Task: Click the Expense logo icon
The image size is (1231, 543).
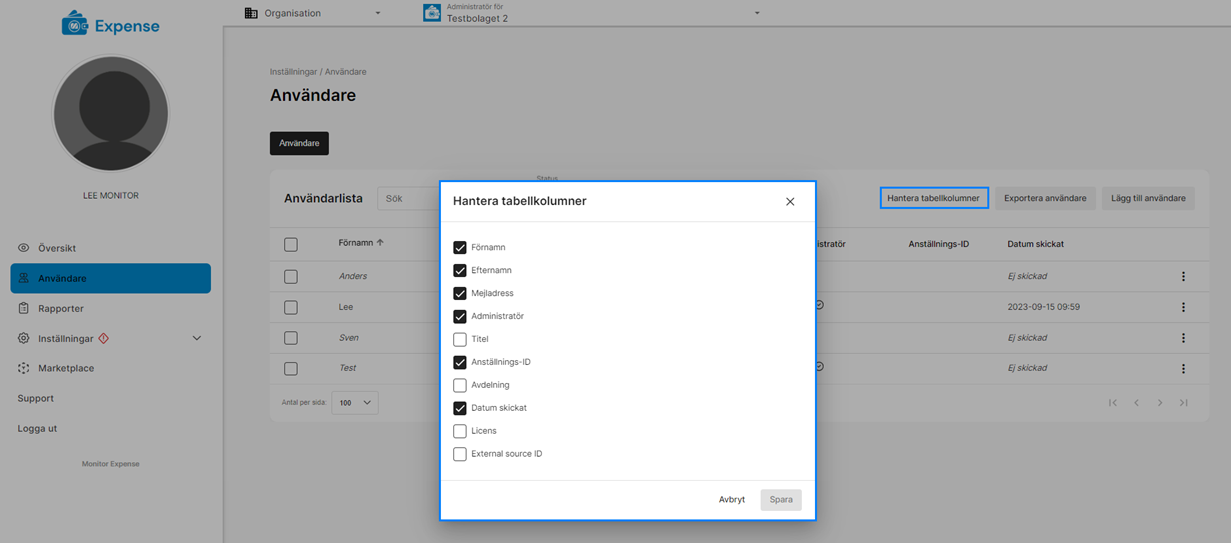Action: point(75,24)
